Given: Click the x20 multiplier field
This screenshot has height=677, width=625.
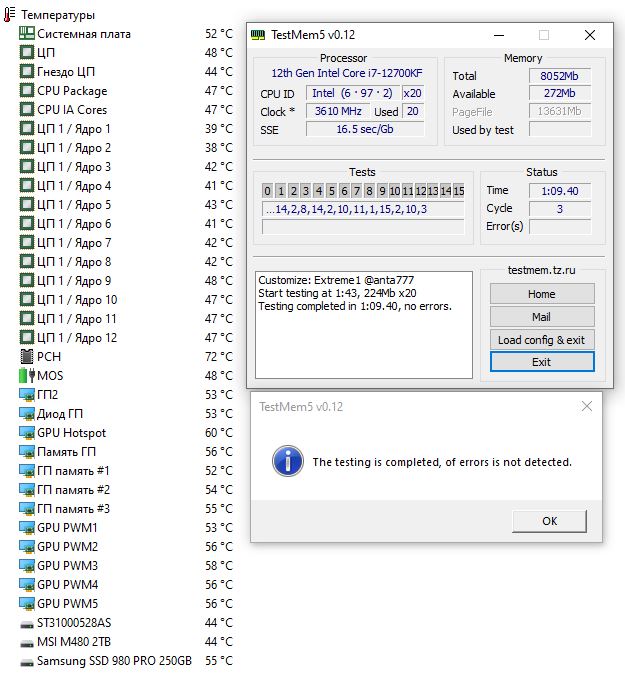Looking at the screenshot, I should [413, 93].
